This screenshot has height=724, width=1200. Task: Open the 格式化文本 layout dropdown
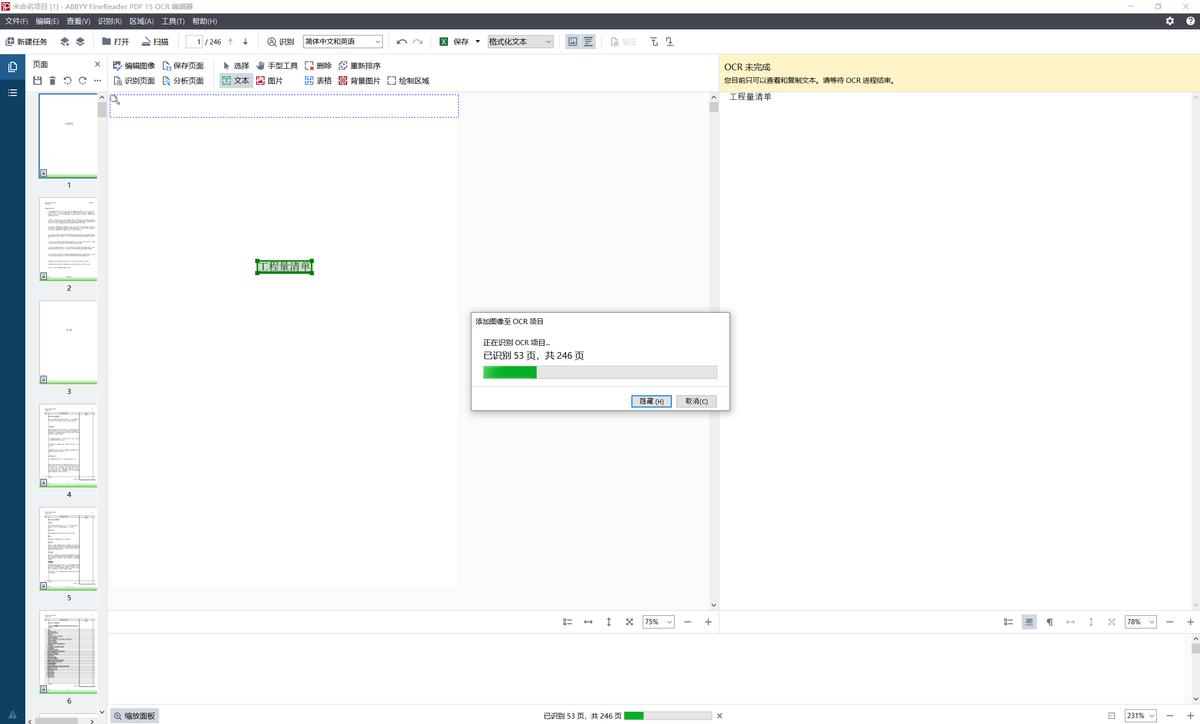pos(520,42)
